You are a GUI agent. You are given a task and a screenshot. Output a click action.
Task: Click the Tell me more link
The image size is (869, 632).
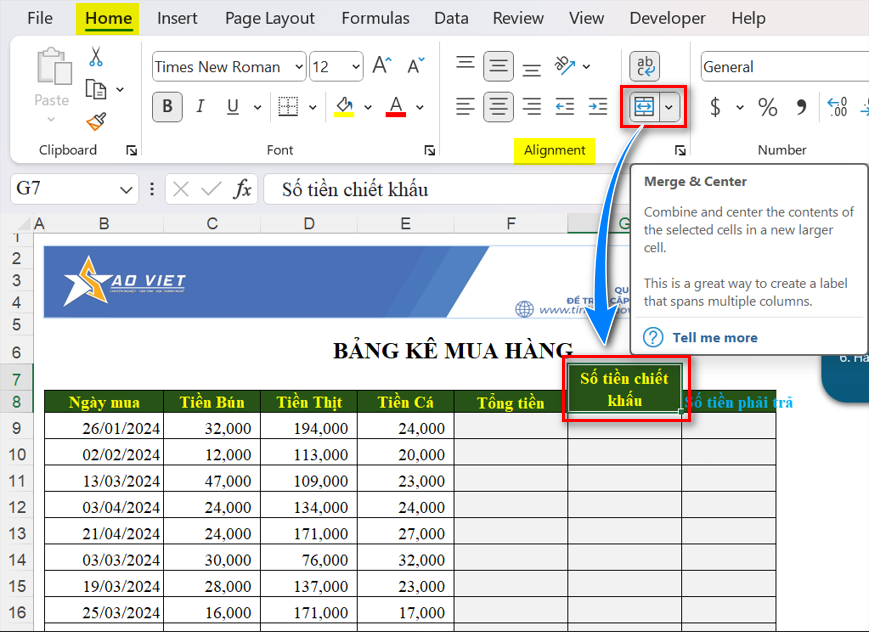tap(714, 338)
